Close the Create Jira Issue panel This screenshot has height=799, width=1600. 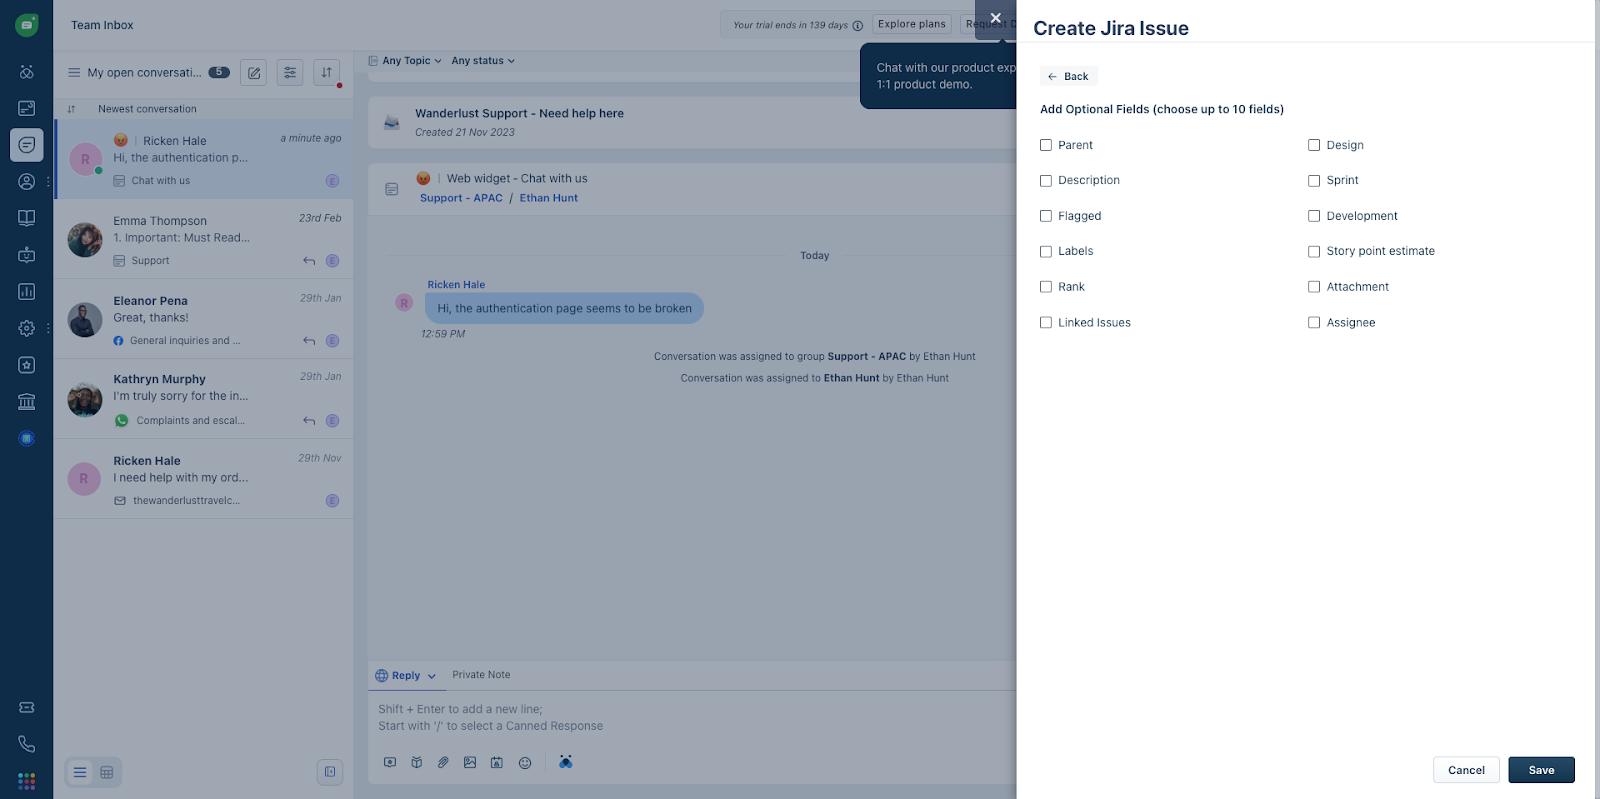995,18
